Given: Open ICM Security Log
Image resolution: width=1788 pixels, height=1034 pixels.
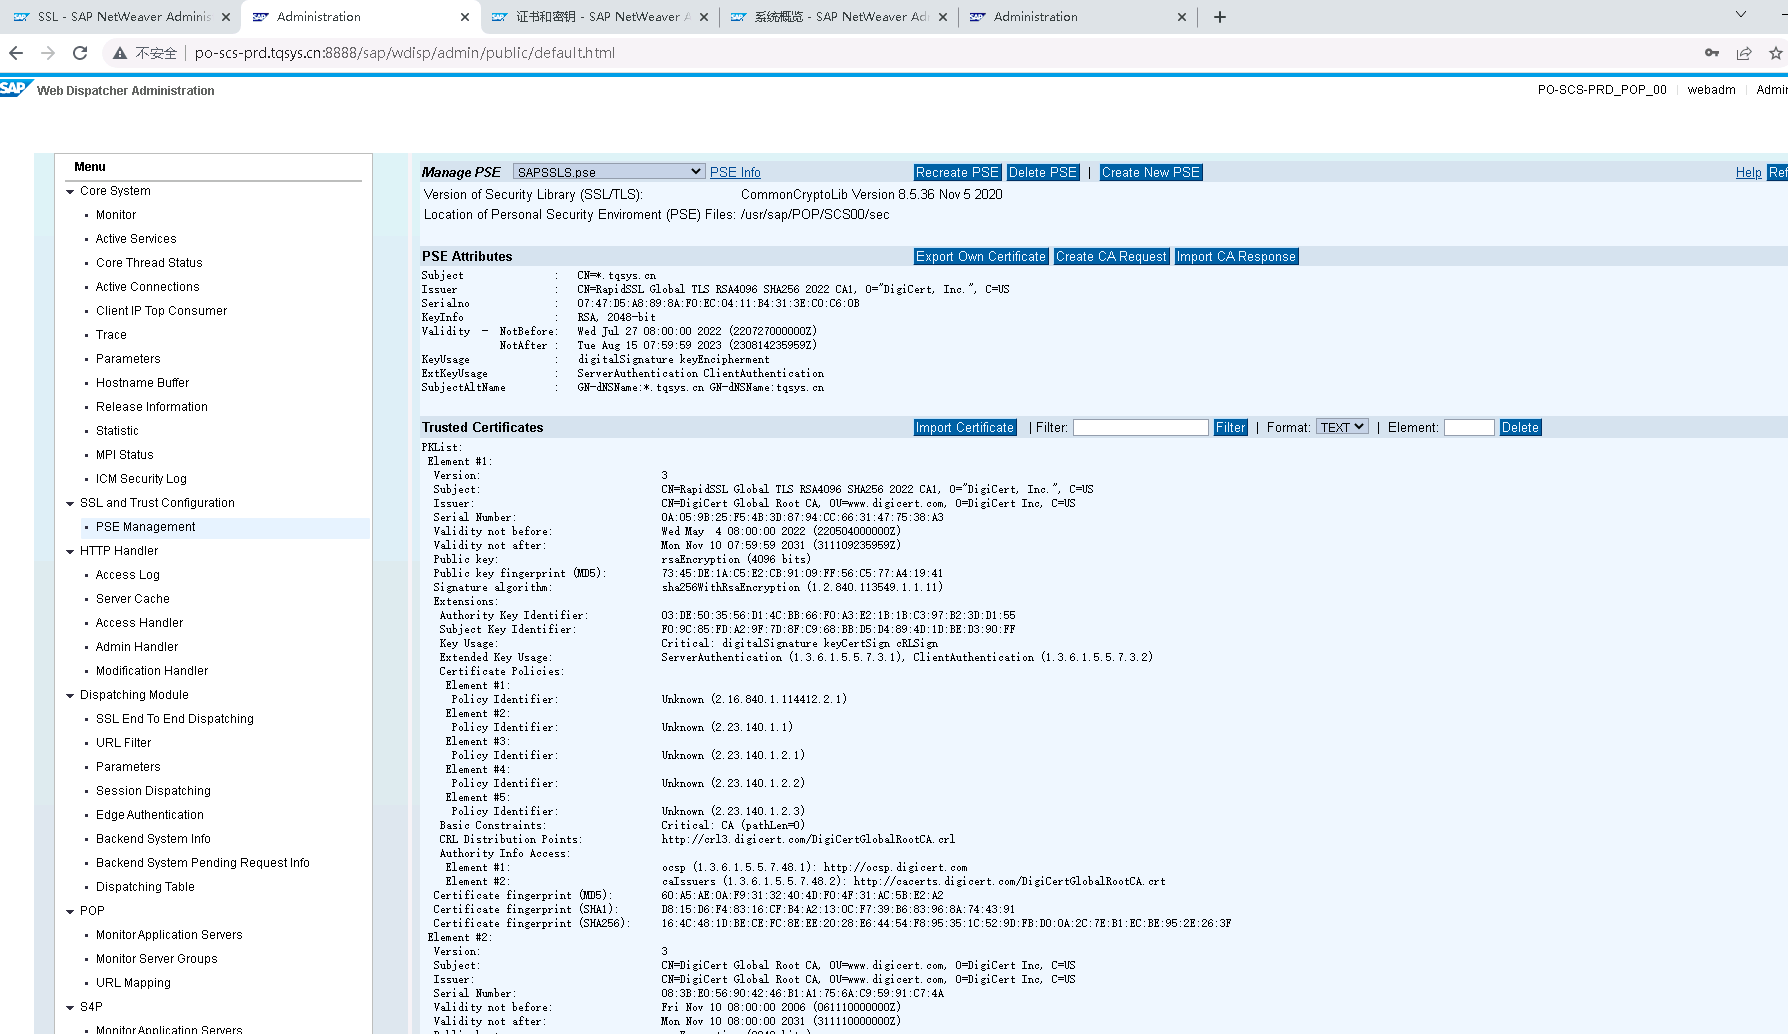Looking at the screenshot, I should pyautogui.click(x=141, y=479).
